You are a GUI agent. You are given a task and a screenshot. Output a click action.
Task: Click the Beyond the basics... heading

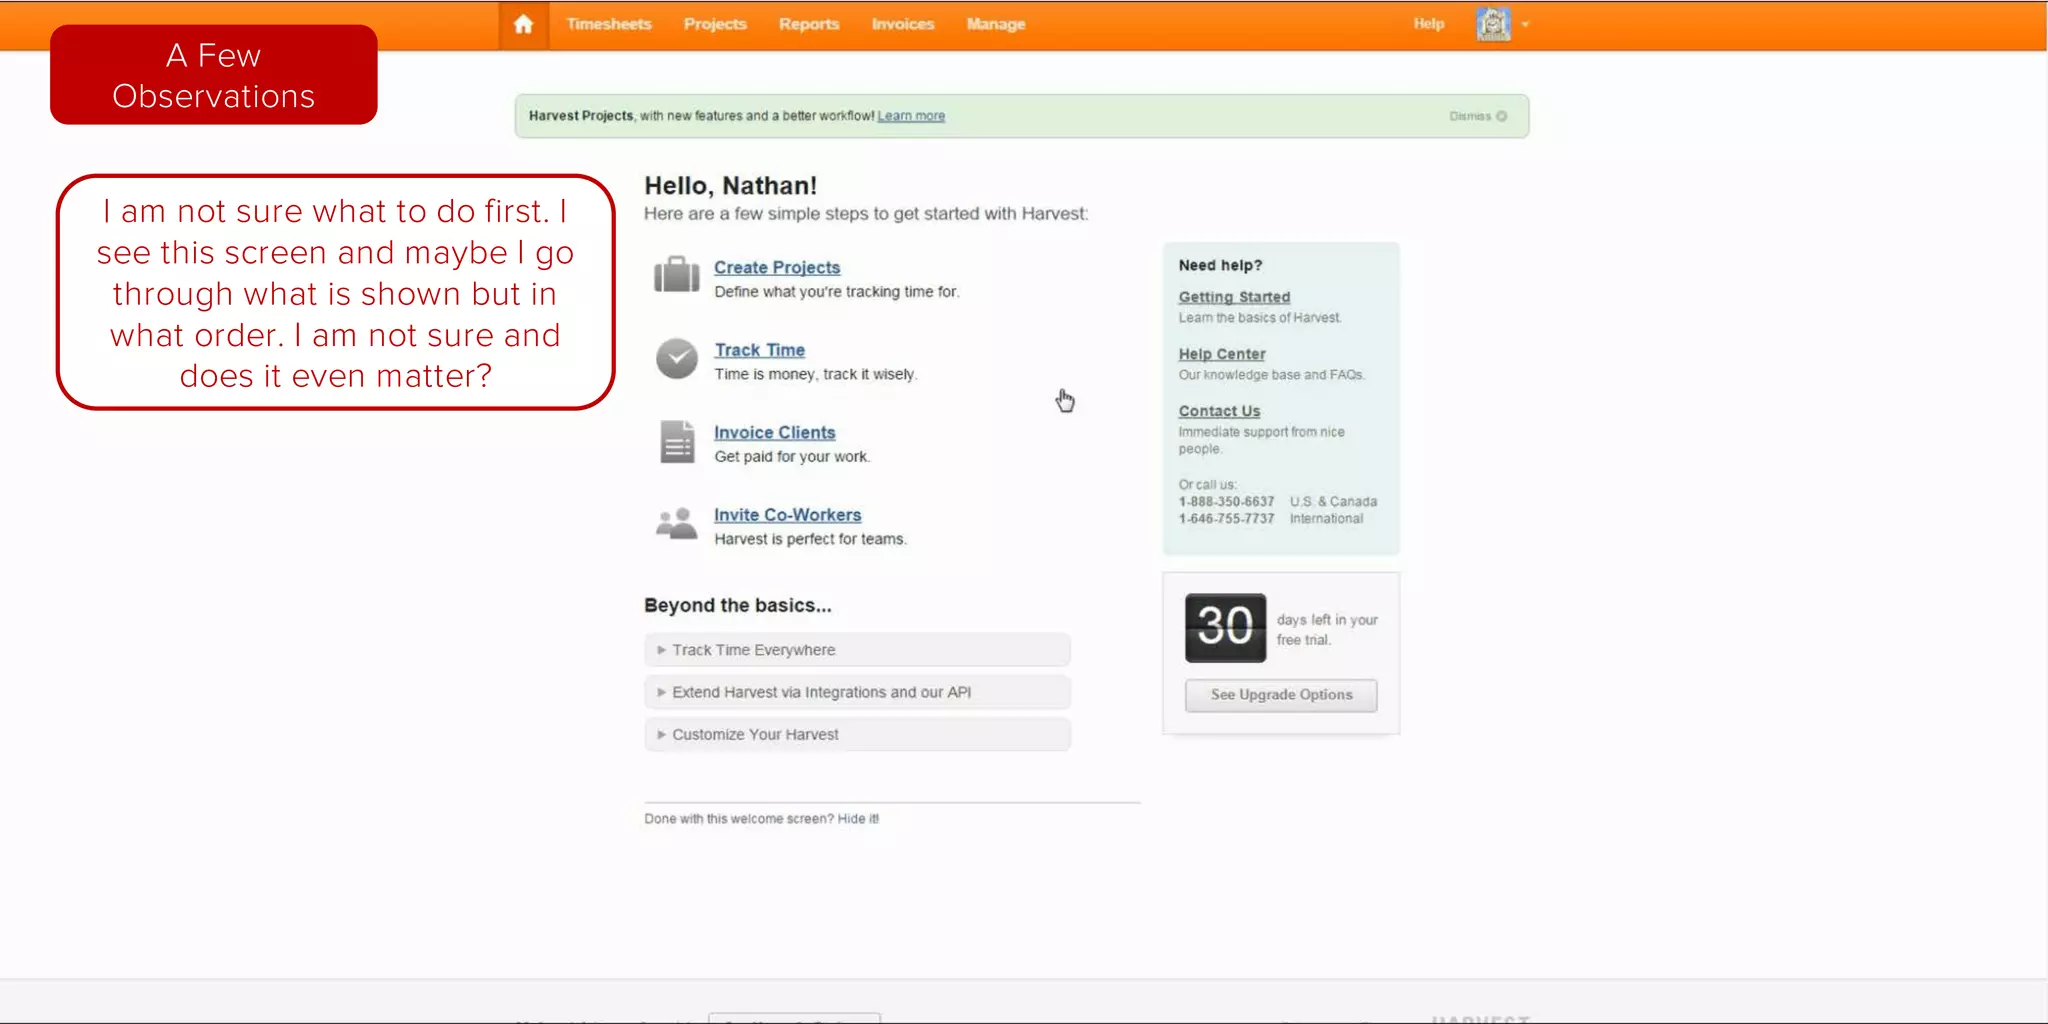click(x=737, y=605)
